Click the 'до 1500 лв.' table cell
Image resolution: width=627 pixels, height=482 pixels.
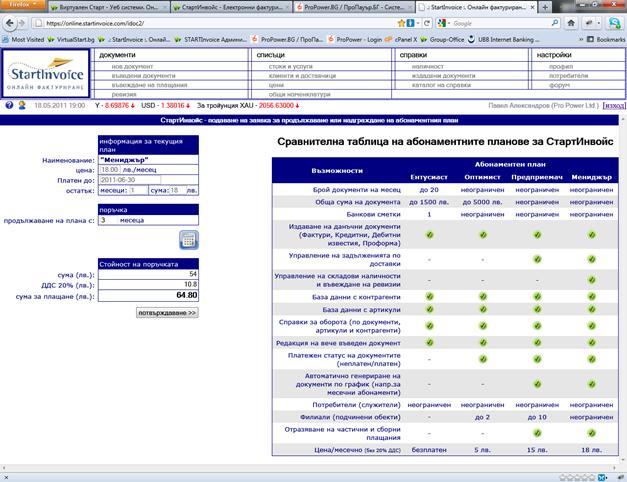coord(429,202)
